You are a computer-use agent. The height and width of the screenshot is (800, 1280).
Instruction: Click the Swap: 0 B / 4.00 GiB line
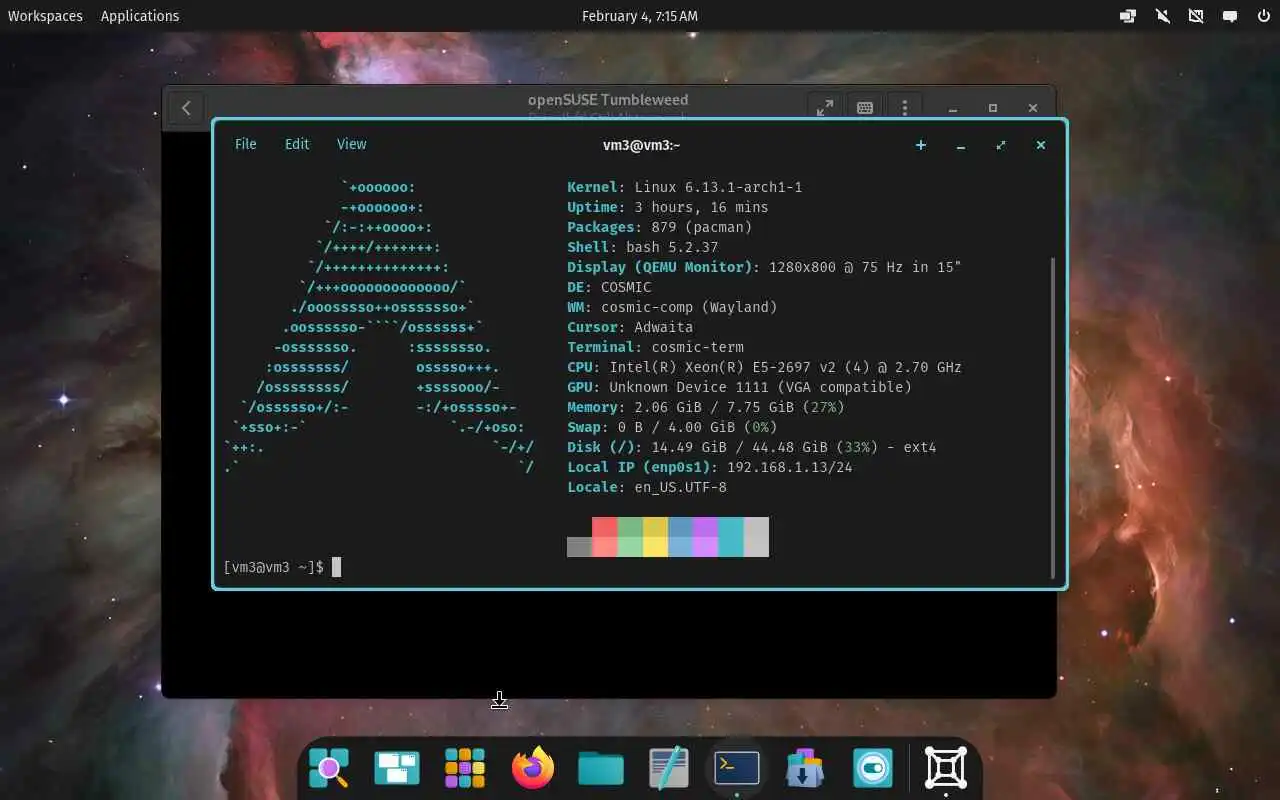672,427
